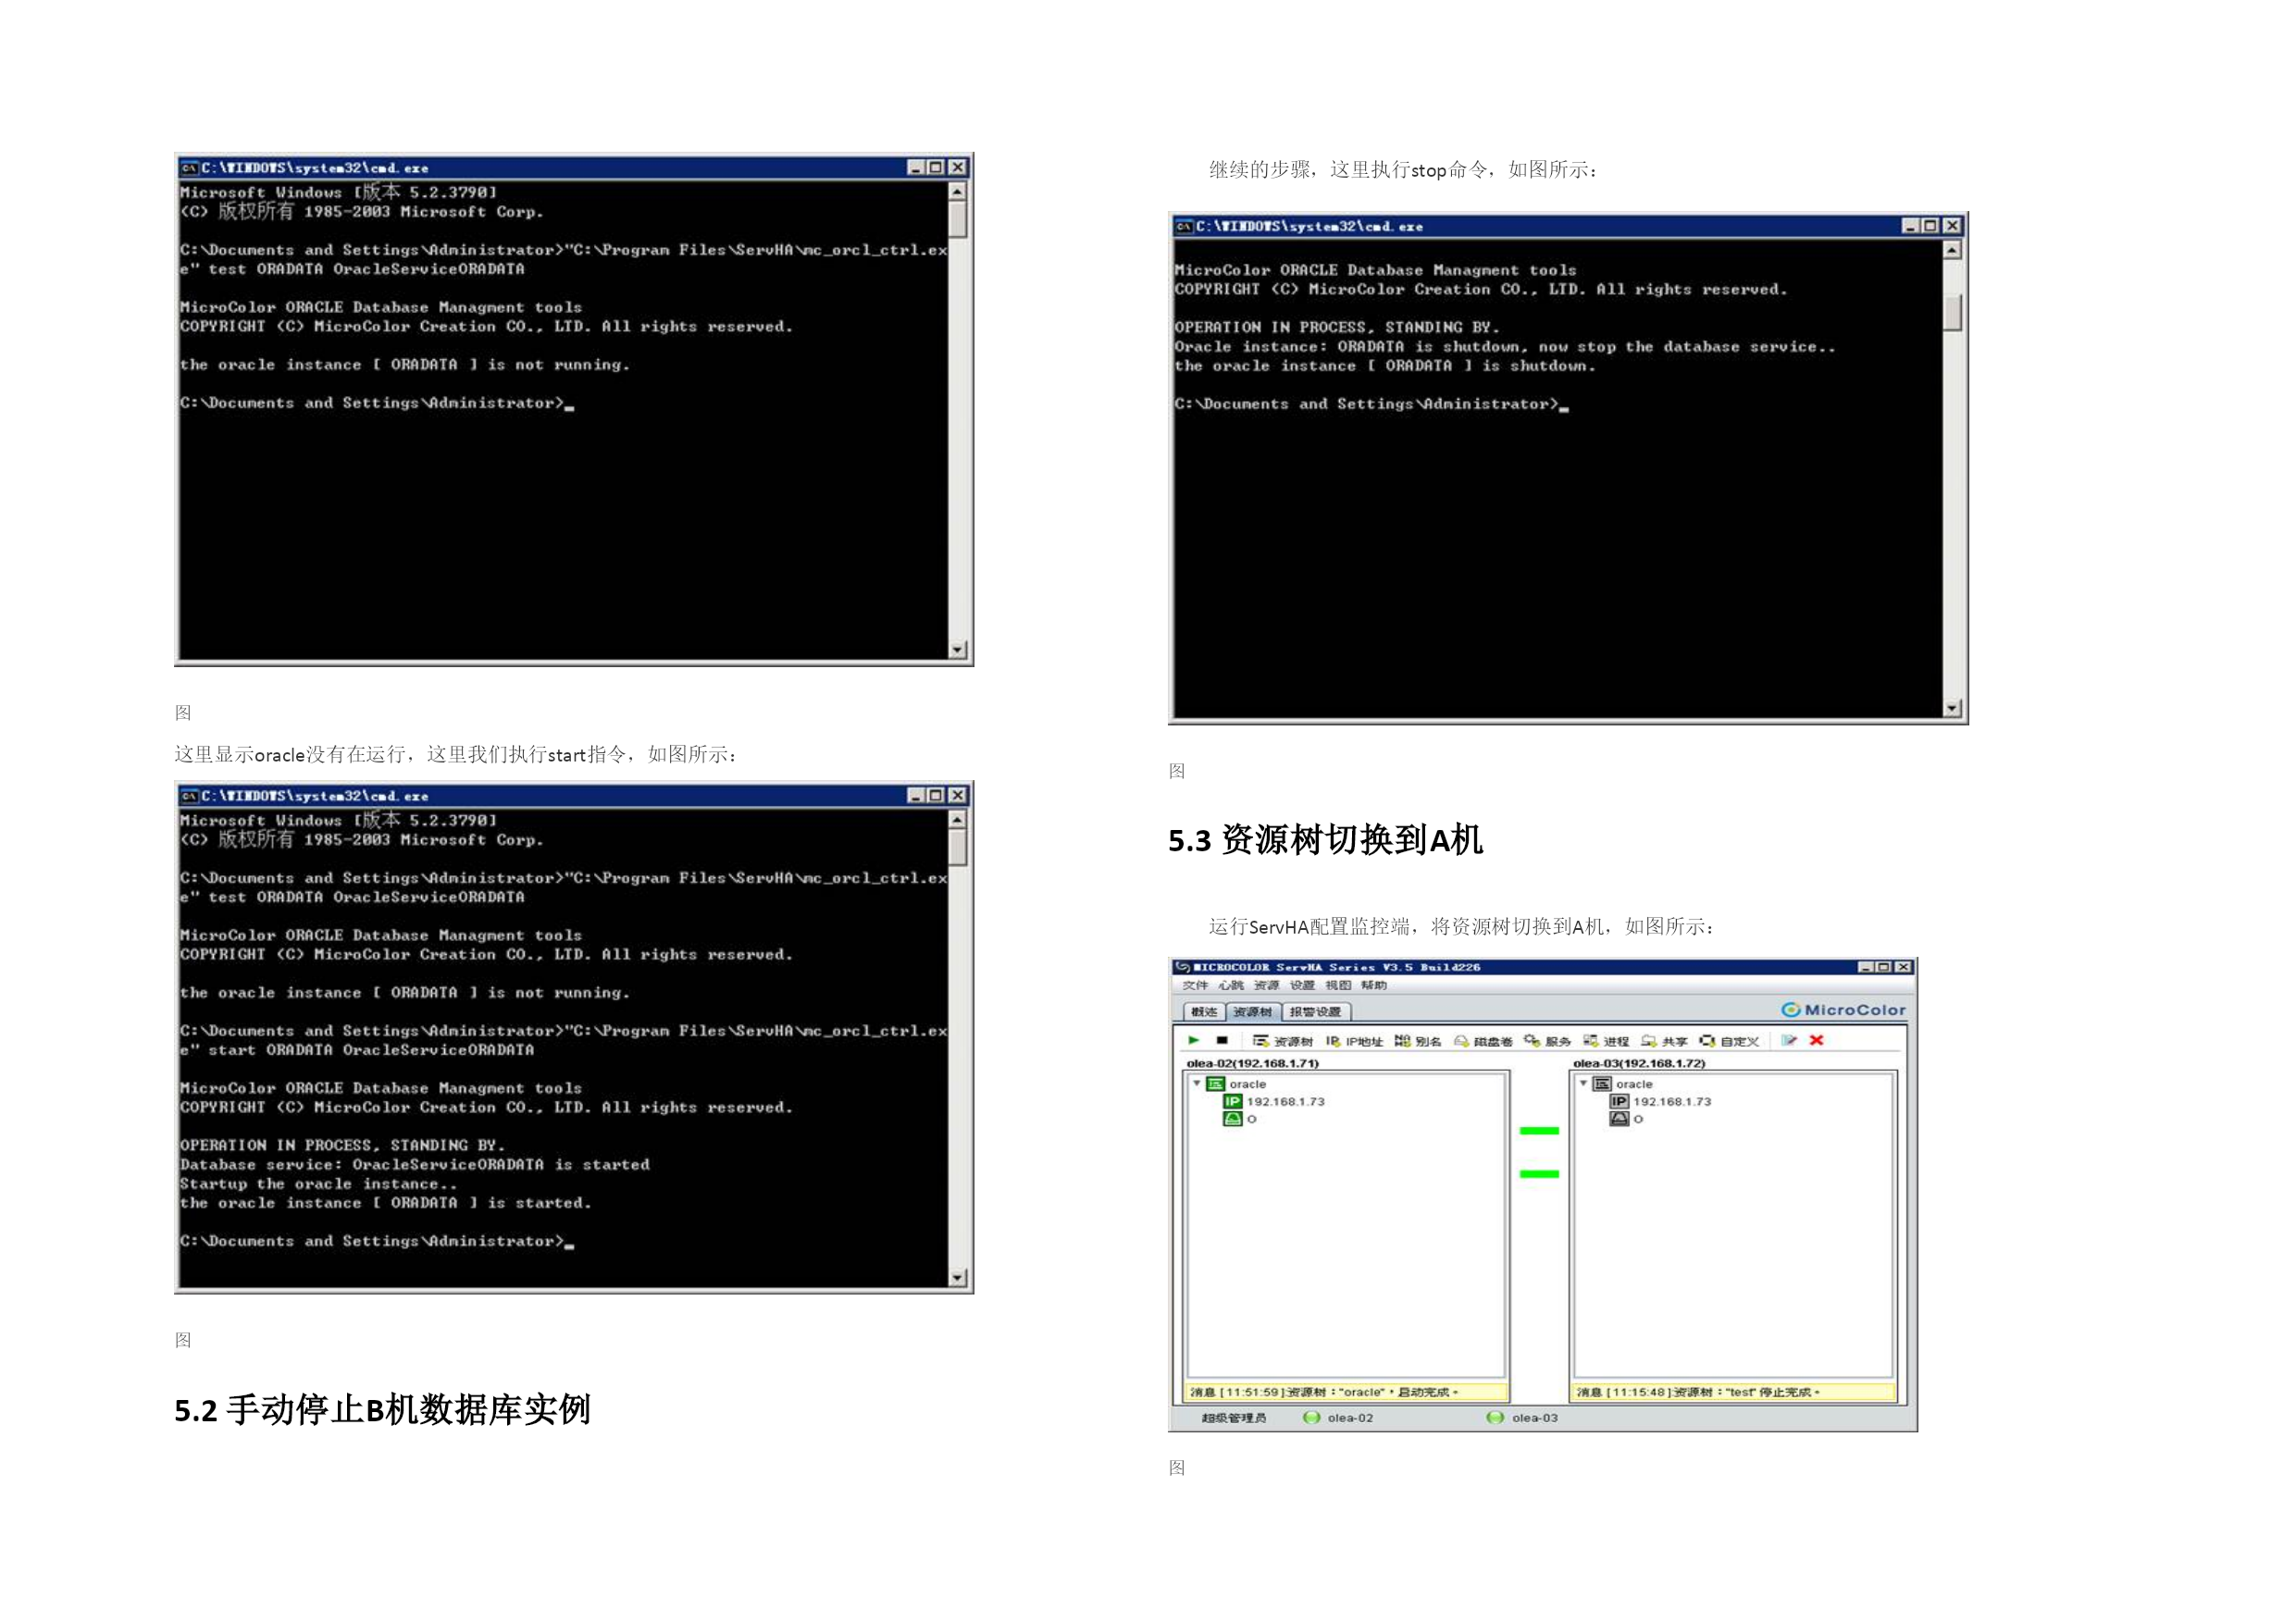
Task: Click title icon of cmd window showing 'is shutdown'
Action: click(x=1184, y=226)
